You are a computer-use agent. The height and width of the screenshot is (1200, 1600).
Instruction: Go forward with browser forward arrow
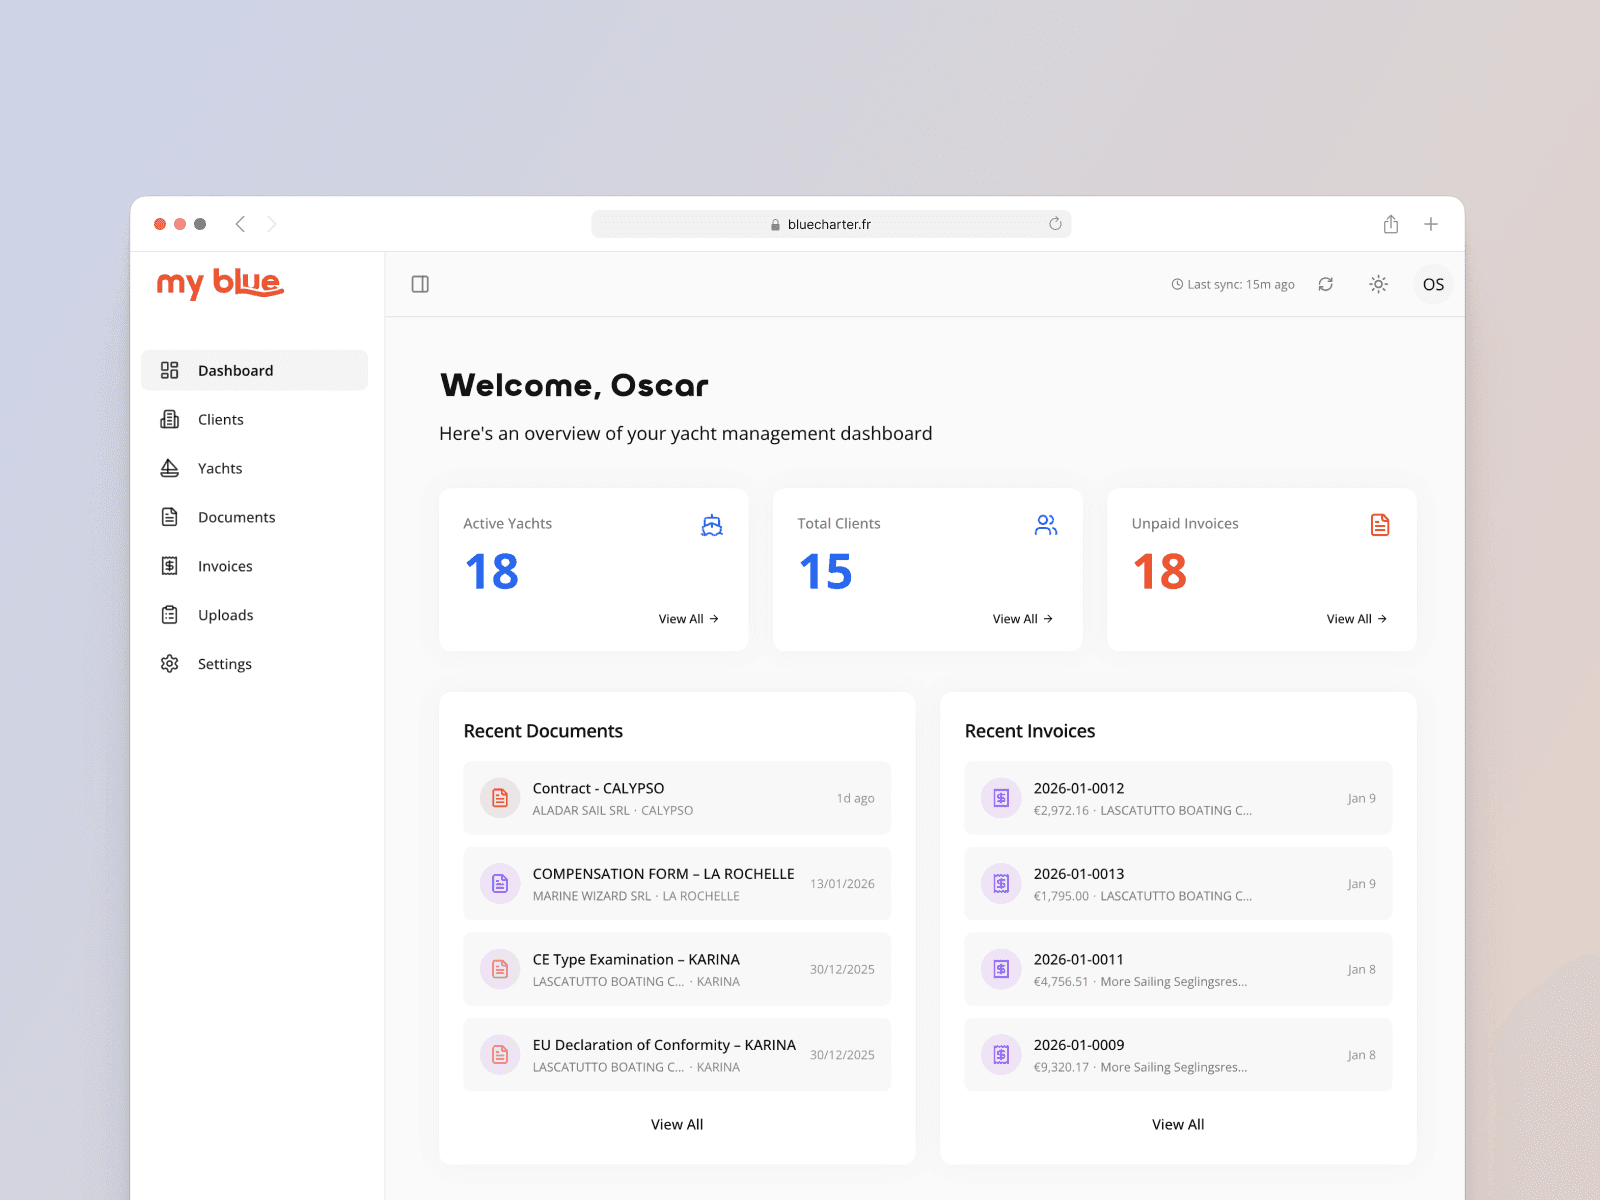(272, 224)
